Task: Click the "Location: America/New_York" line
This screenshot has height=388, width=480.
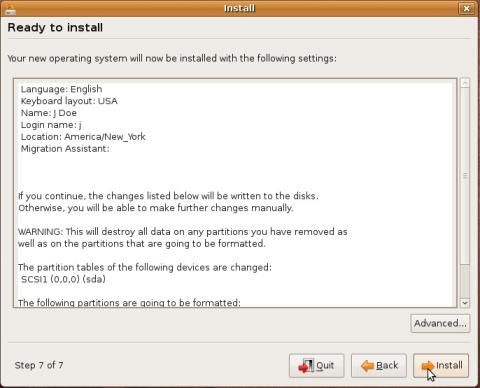Action: (x=83, y=137)
